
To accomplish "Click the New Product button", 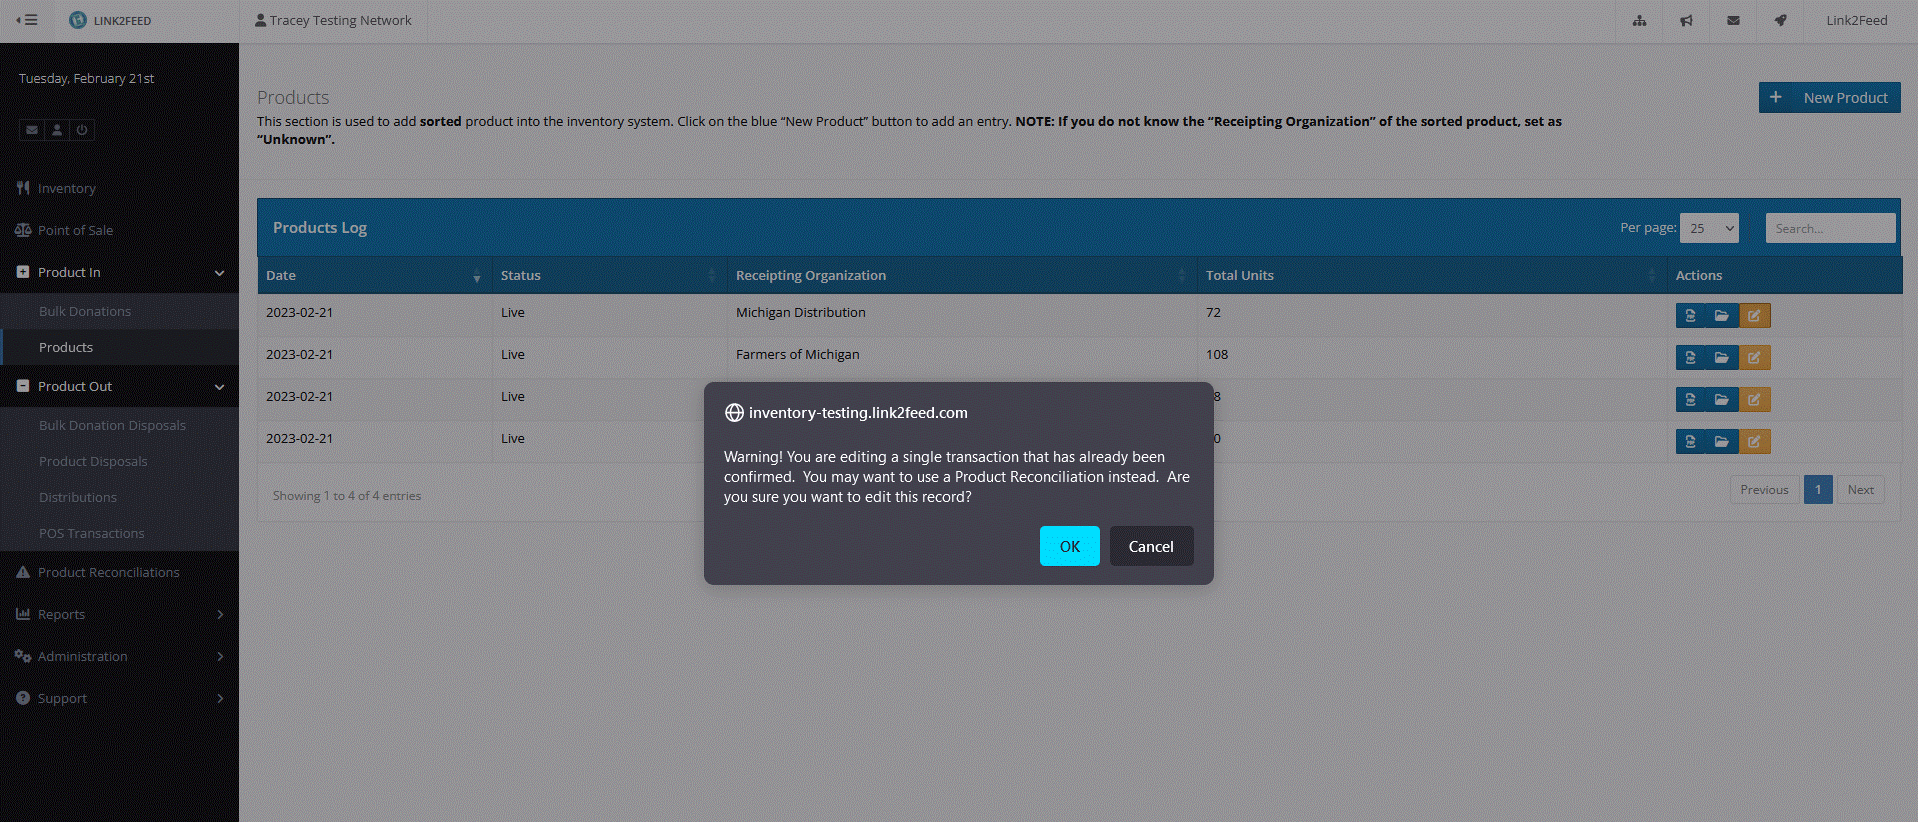I will (1829, 98).
